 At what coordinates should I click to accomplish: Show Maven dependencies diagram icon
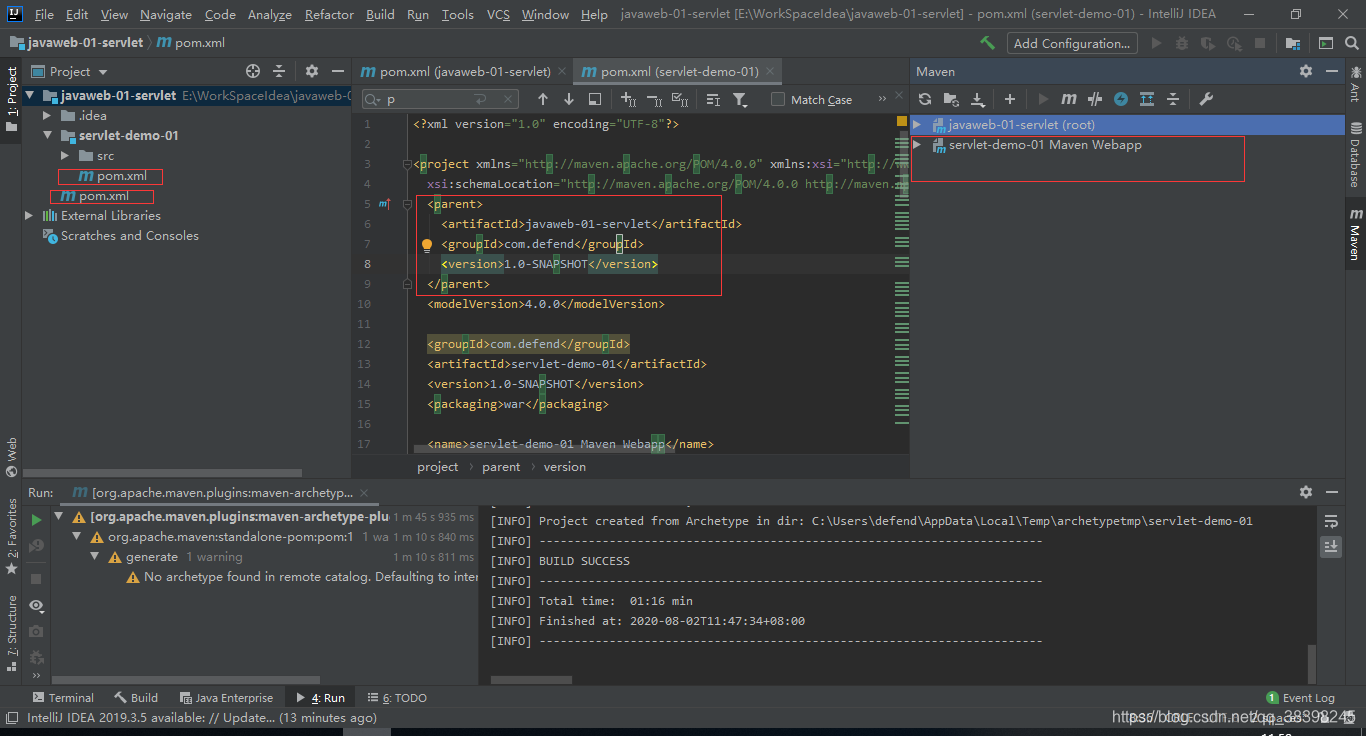pyautogui.click(x=1147, y=99)
